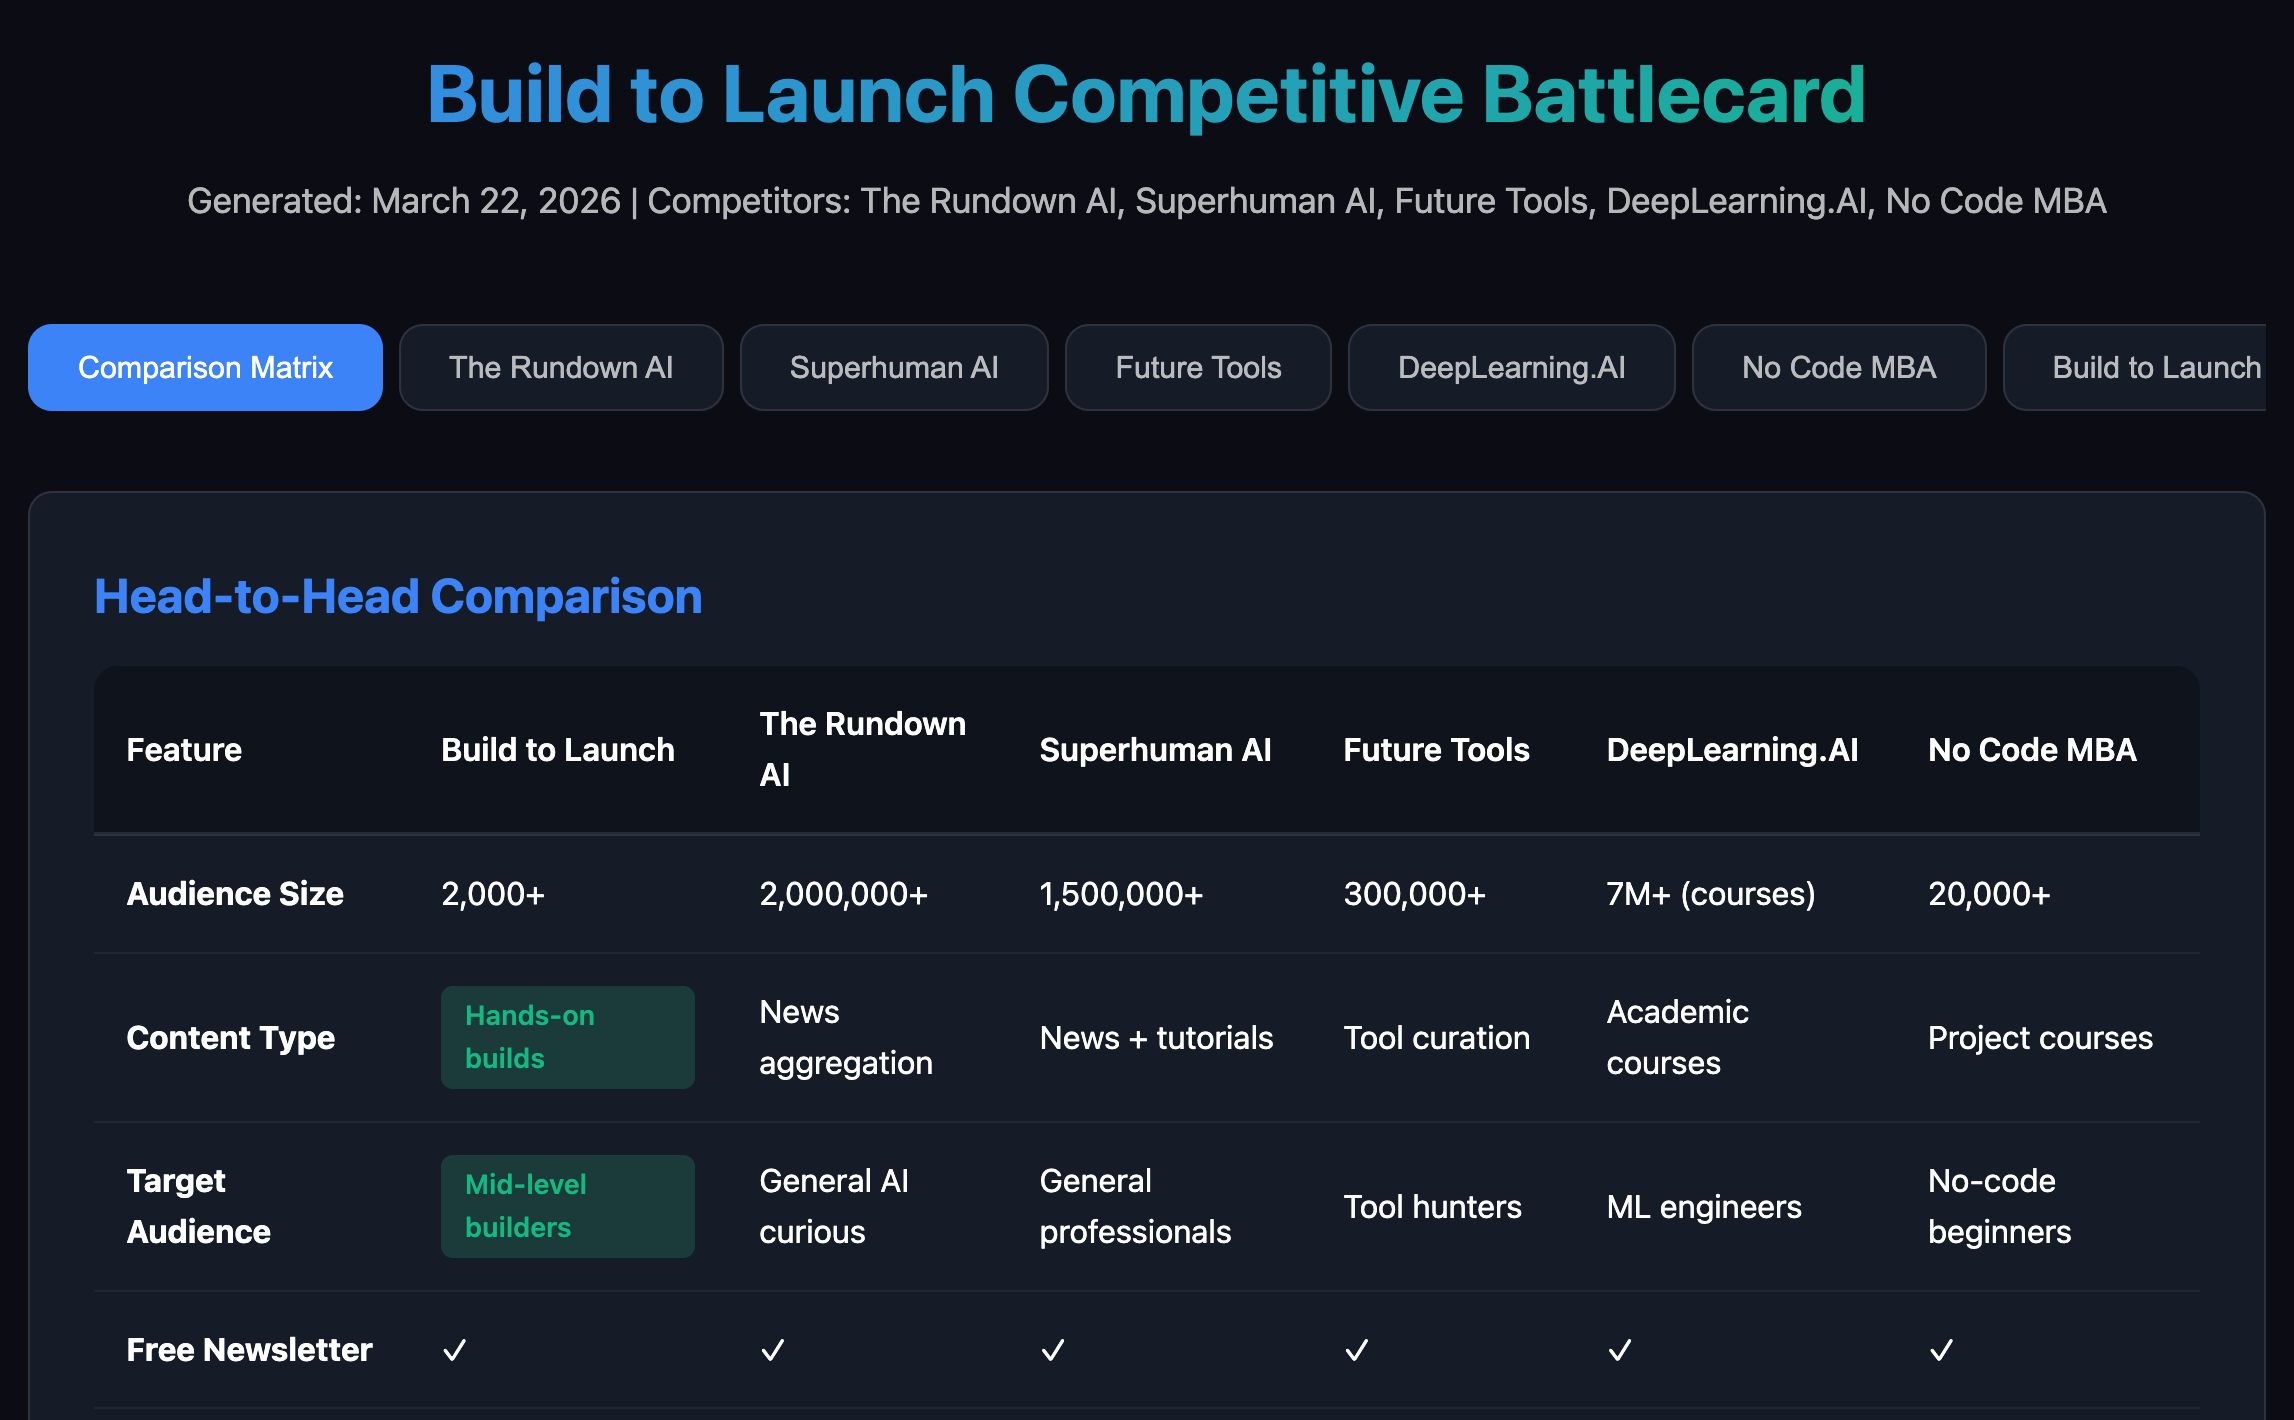The width and height of the screenshot is (2294, 1420).
Task: Go to the DeepLearning.AI tab
Action: tap(1511, 367)
